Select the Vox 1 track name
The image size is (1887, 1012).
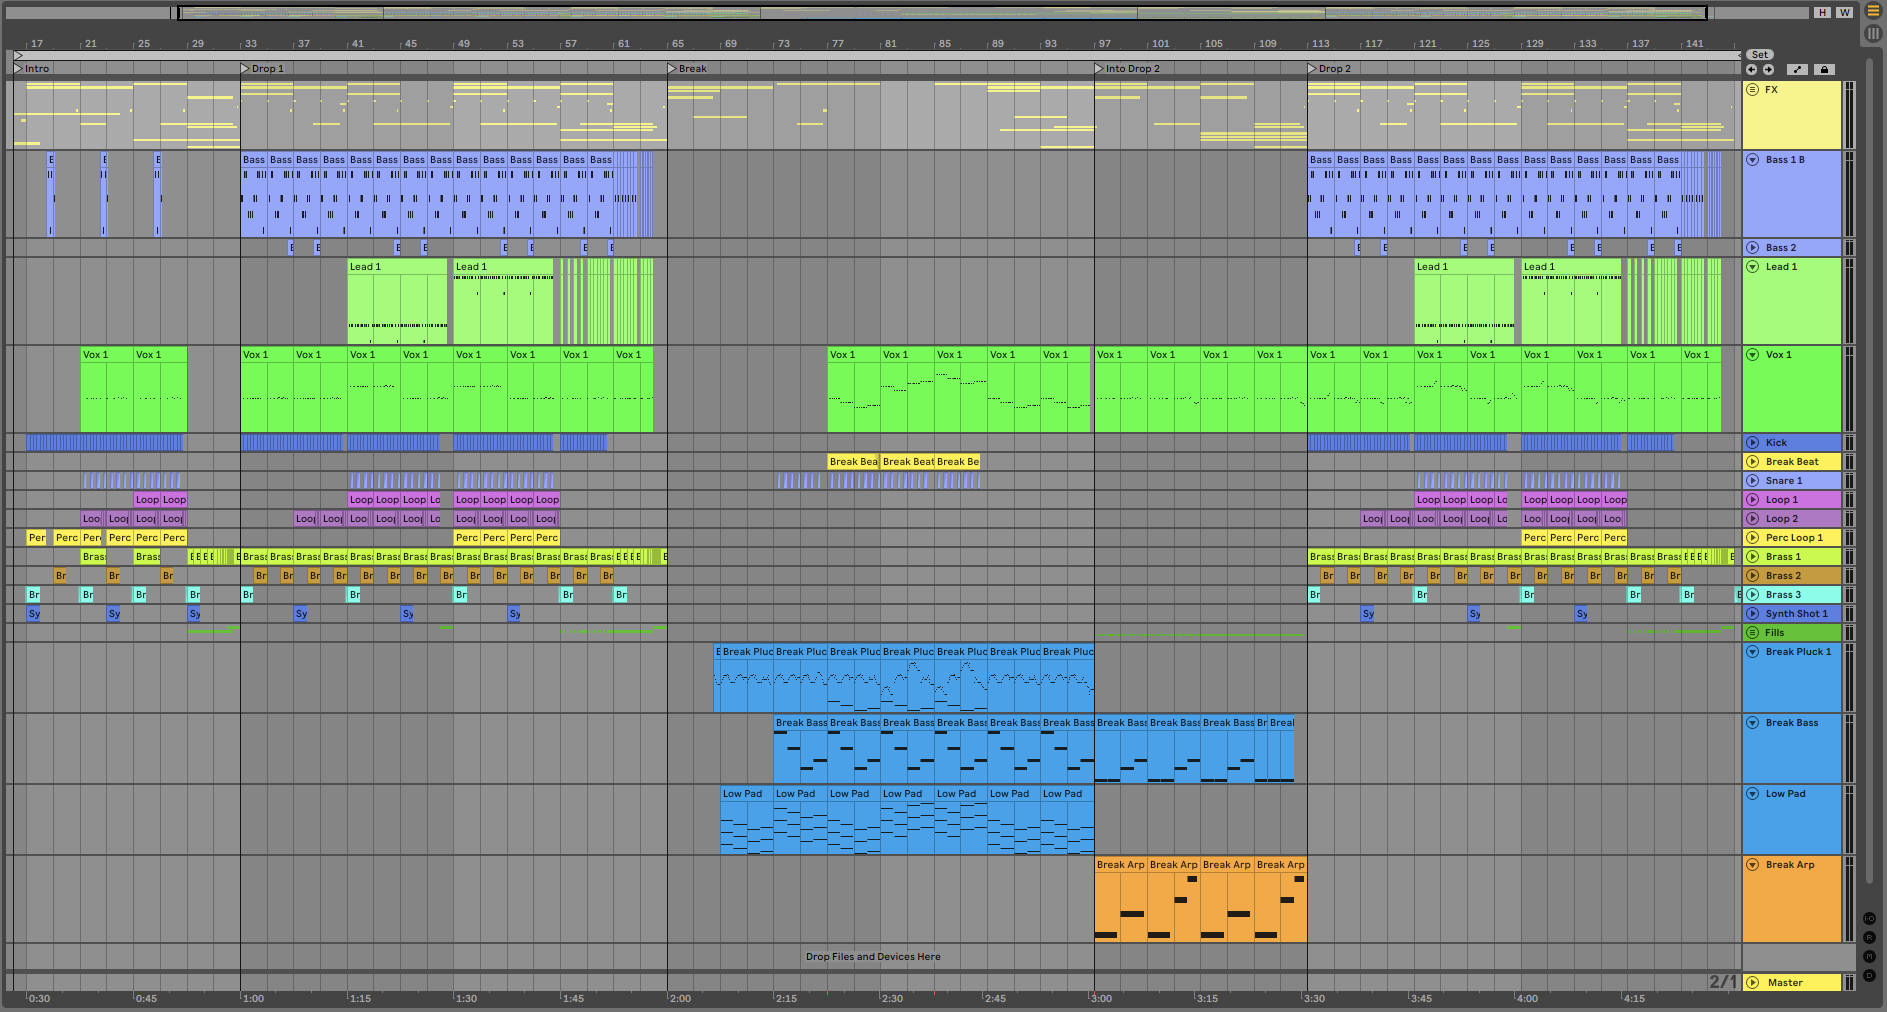tap(1778, 355)
